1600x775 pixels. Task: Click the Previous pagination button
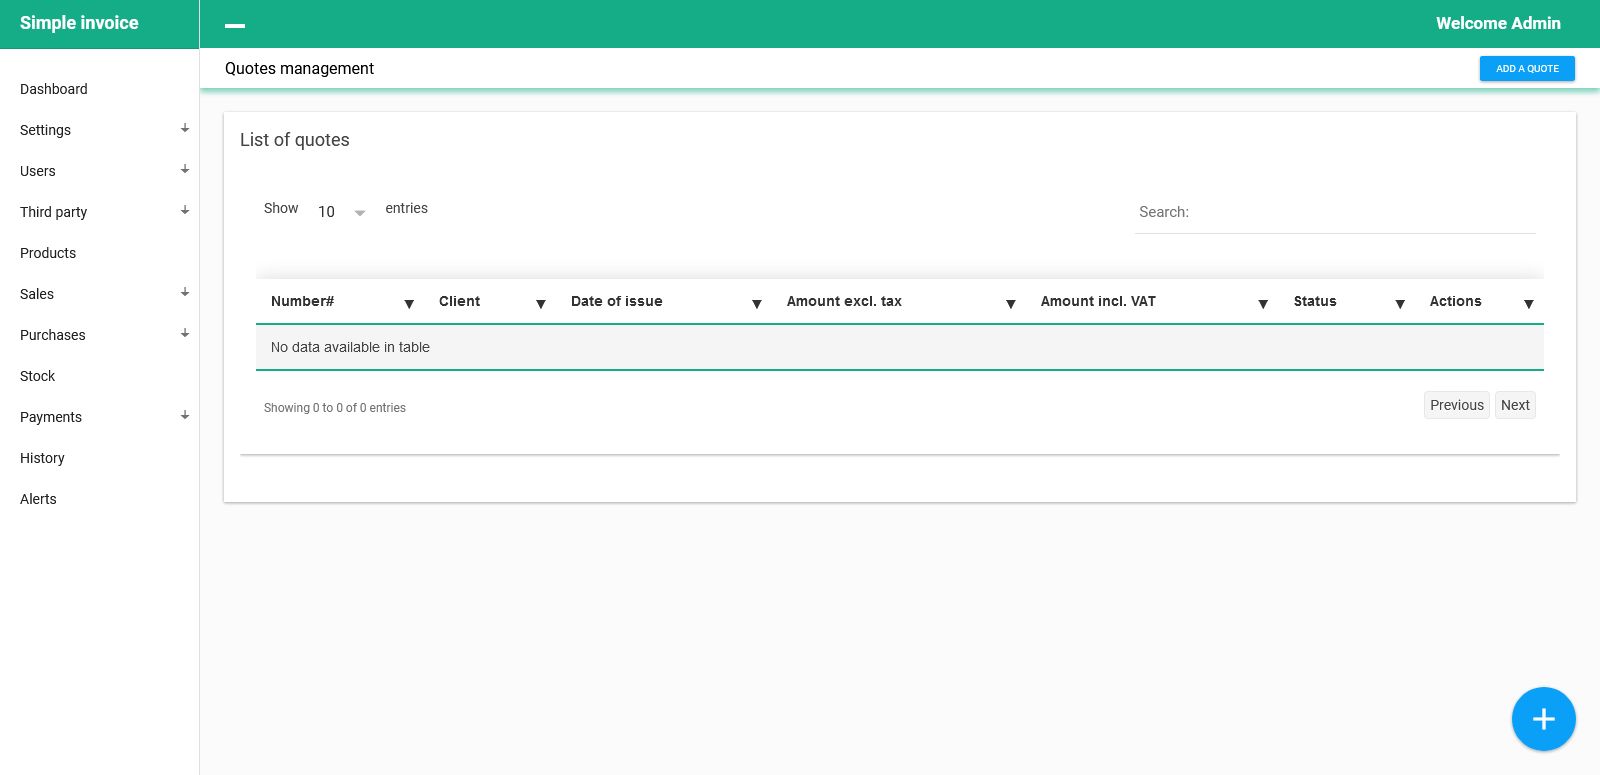[1457, 405]
